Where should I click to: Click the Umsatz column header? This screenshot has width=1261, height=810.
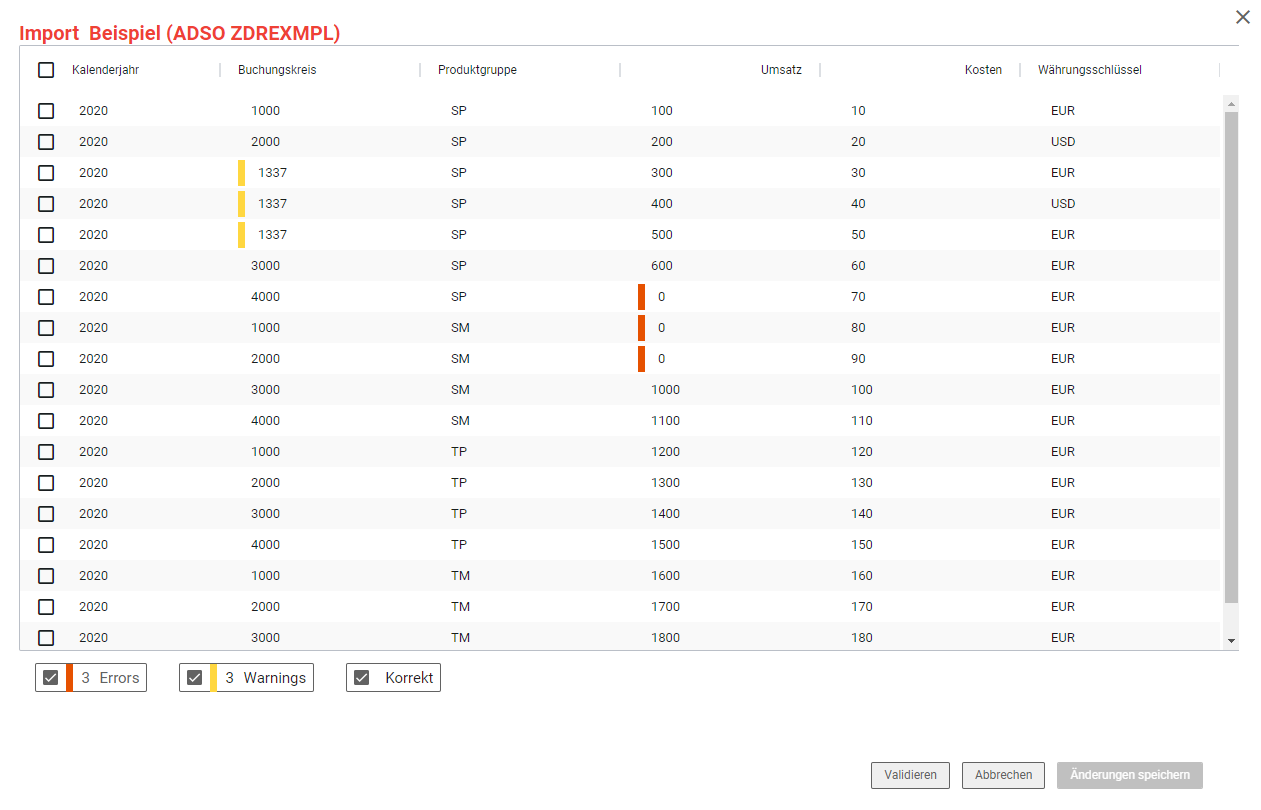[781, 70]
